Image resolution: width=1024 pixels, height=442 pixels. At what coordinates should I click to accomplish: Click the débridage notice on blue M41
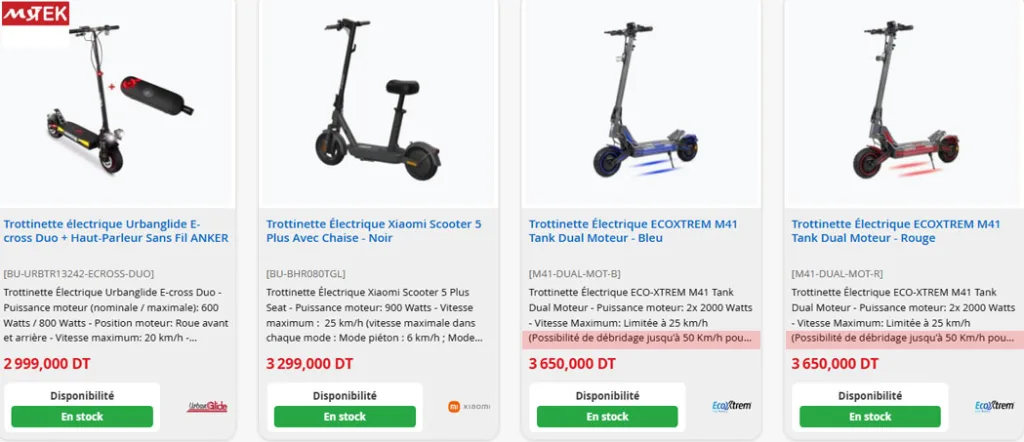(x=640, y=339)
